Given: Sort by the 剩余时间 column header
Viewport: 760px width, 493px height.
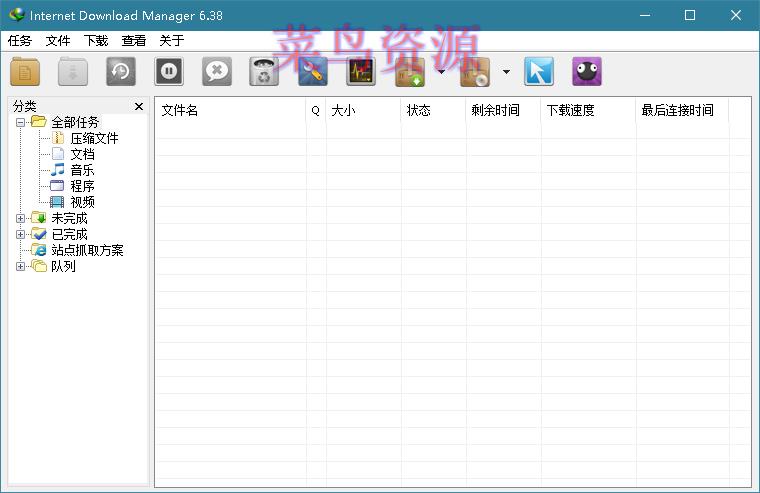Looking at the screenshot, I should 503,111.
